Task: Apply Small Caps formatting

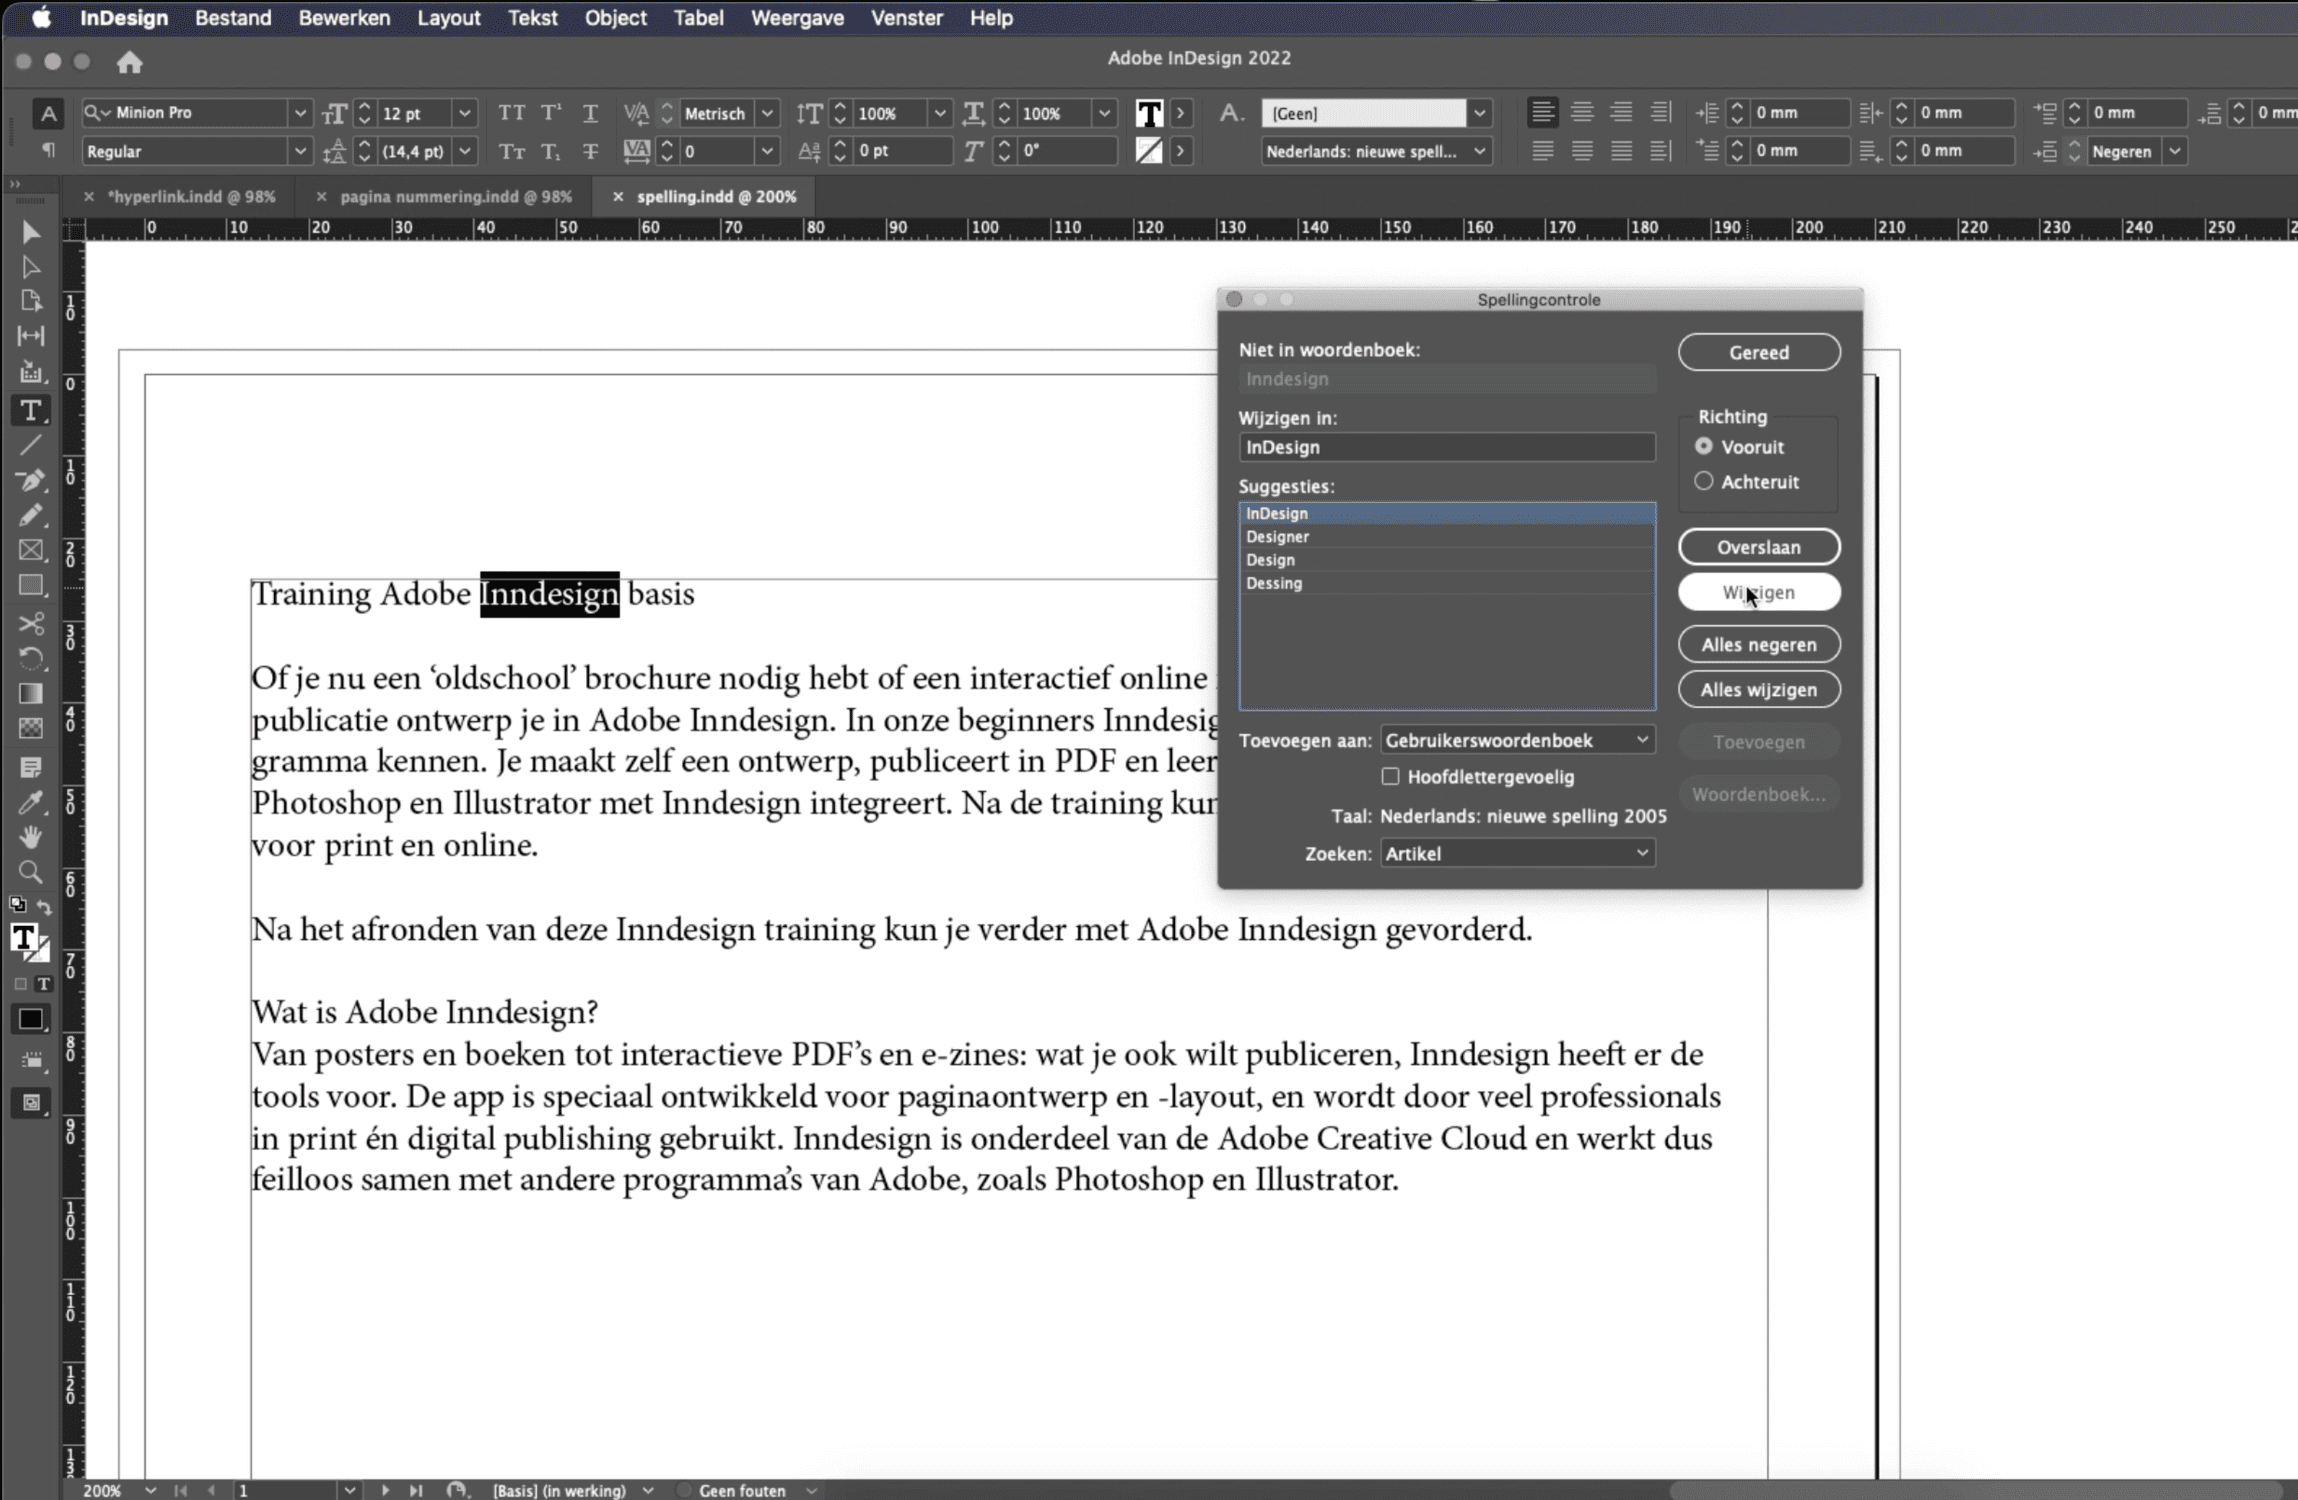Action: click(511, 151)
